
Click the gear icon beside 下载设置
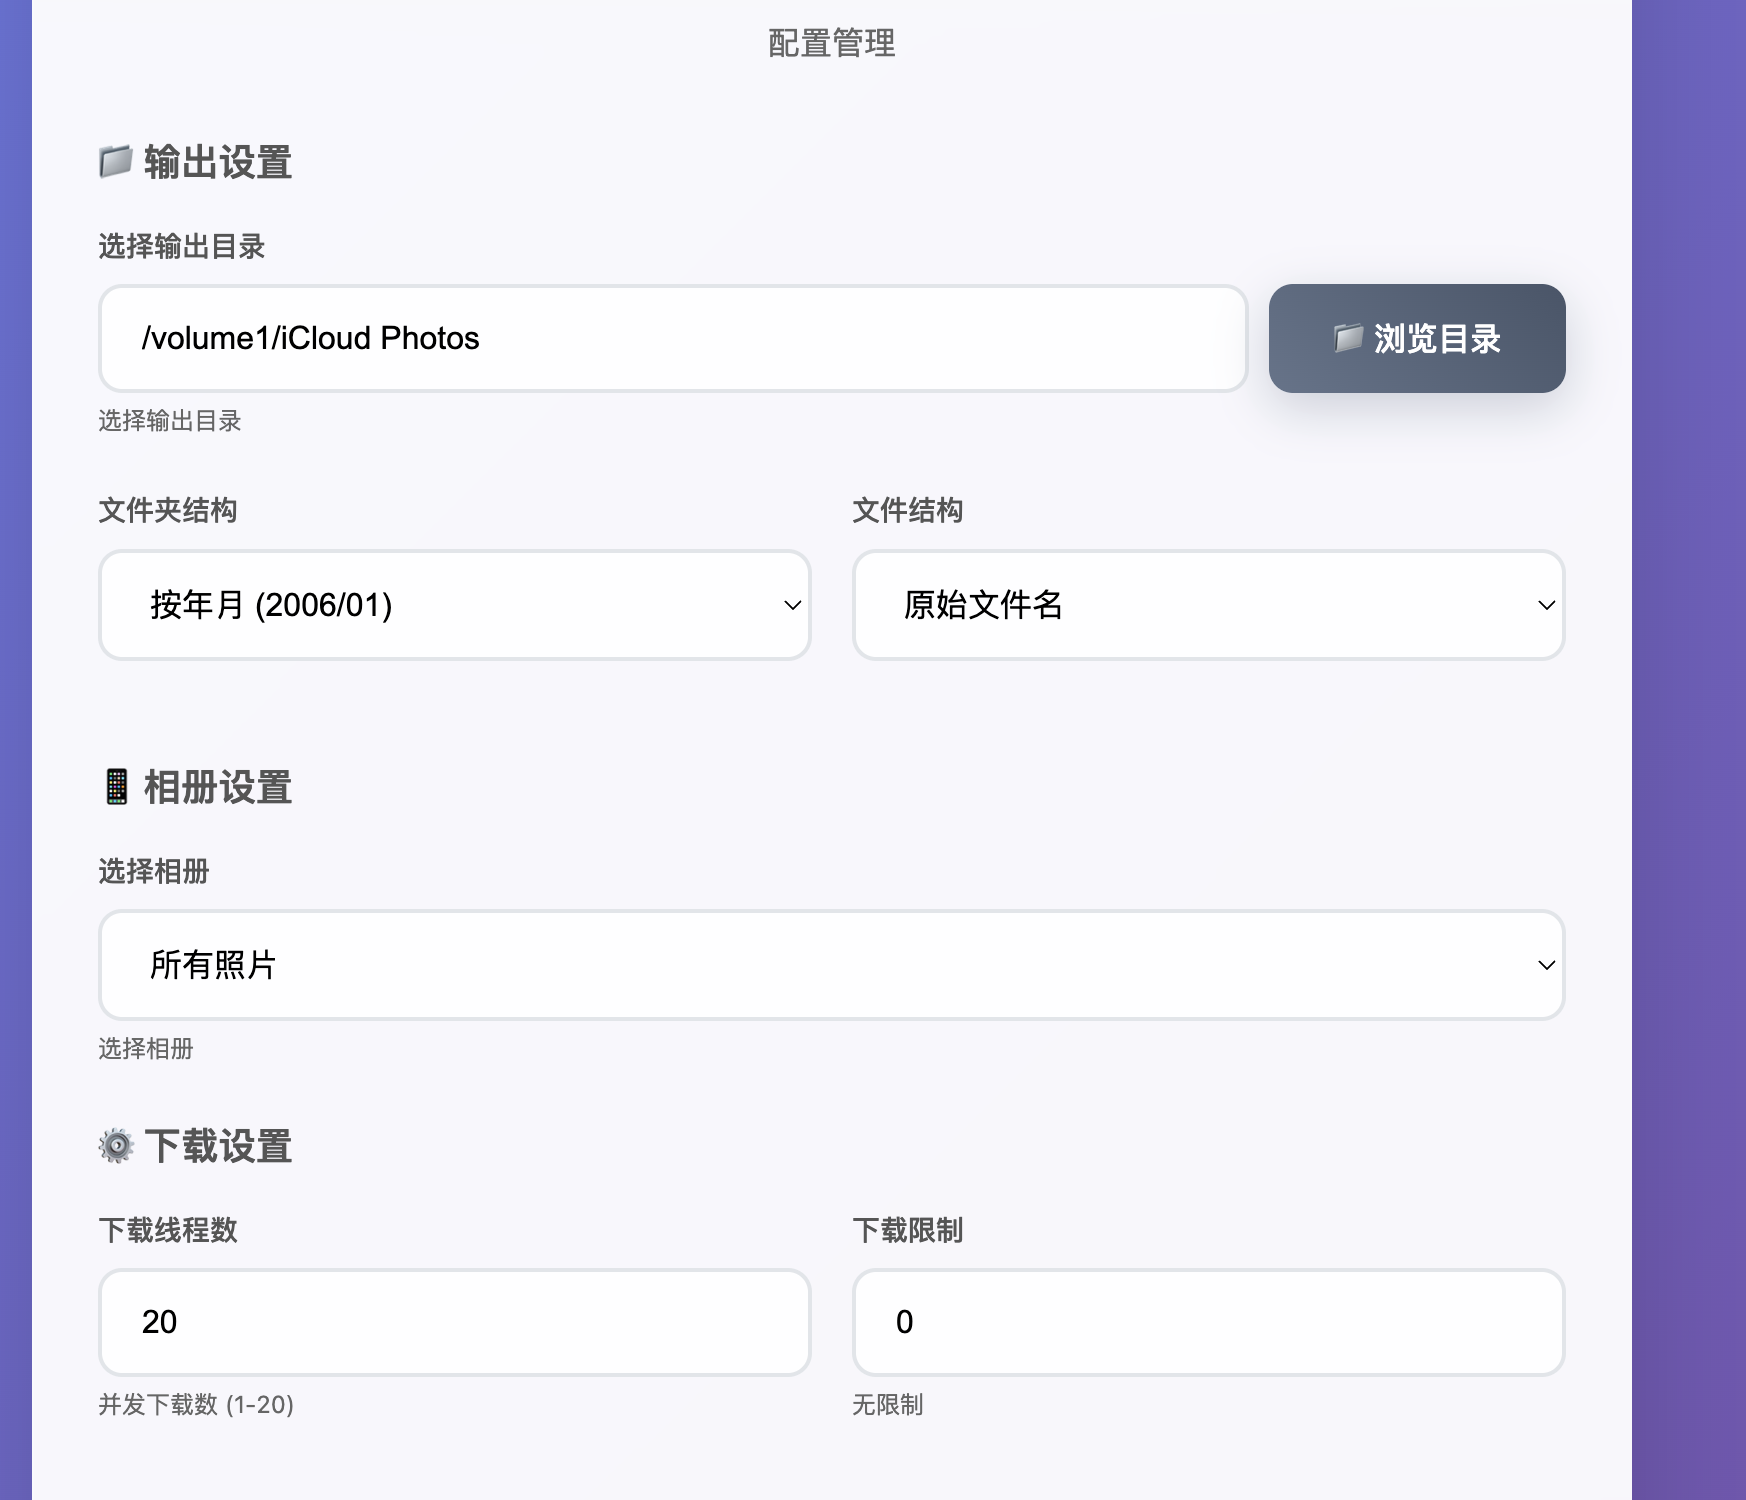tap(116, 1145)
